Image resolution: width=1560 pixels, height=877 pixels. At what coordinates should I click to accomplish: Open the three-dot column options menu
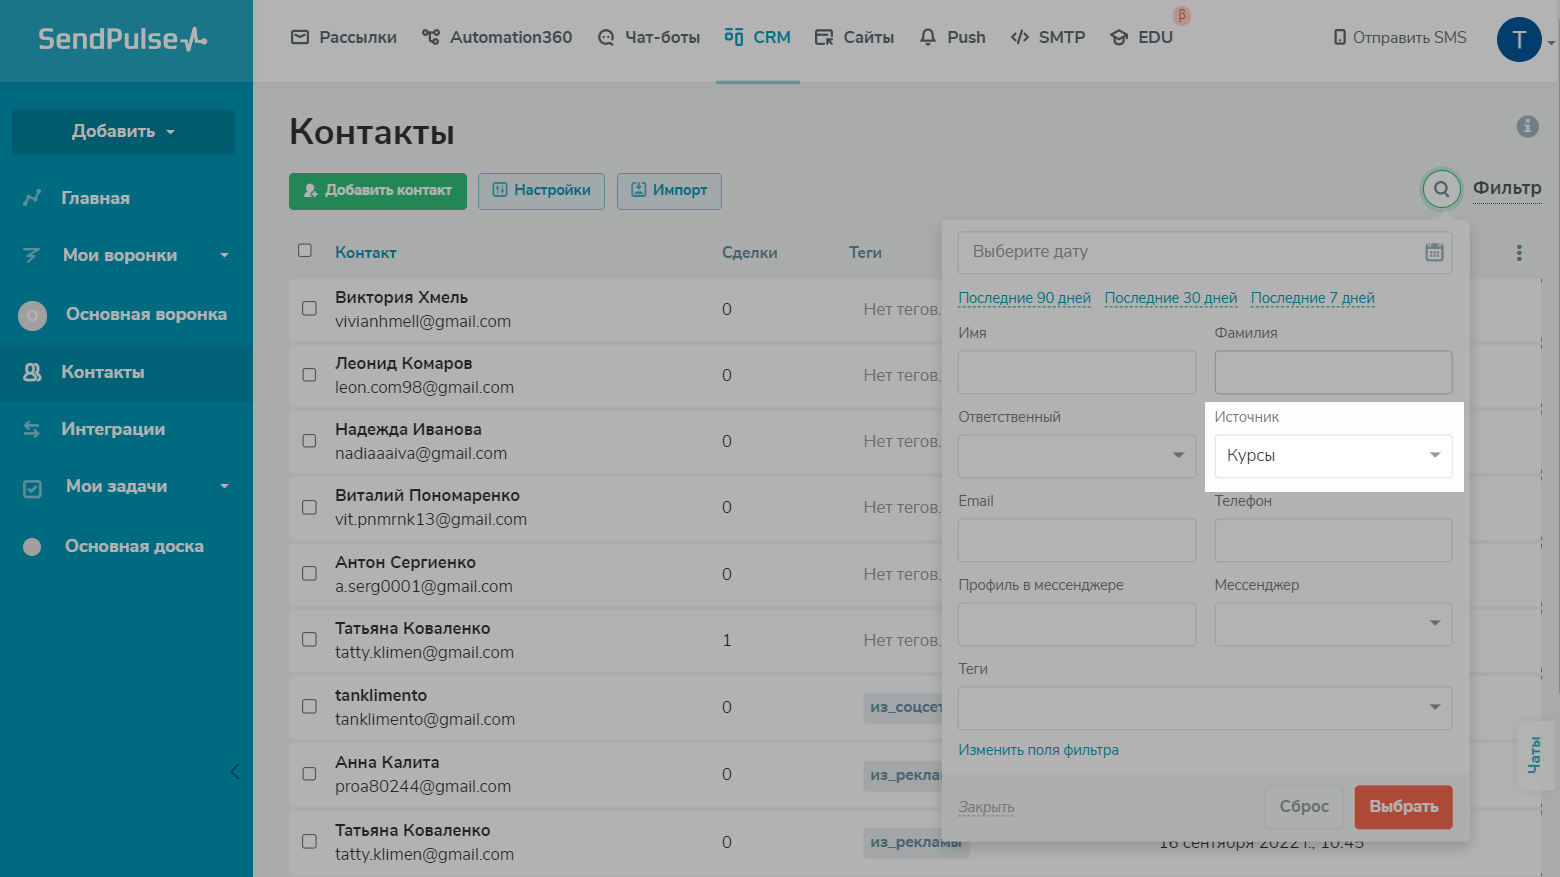click(x=1519, y=253)
